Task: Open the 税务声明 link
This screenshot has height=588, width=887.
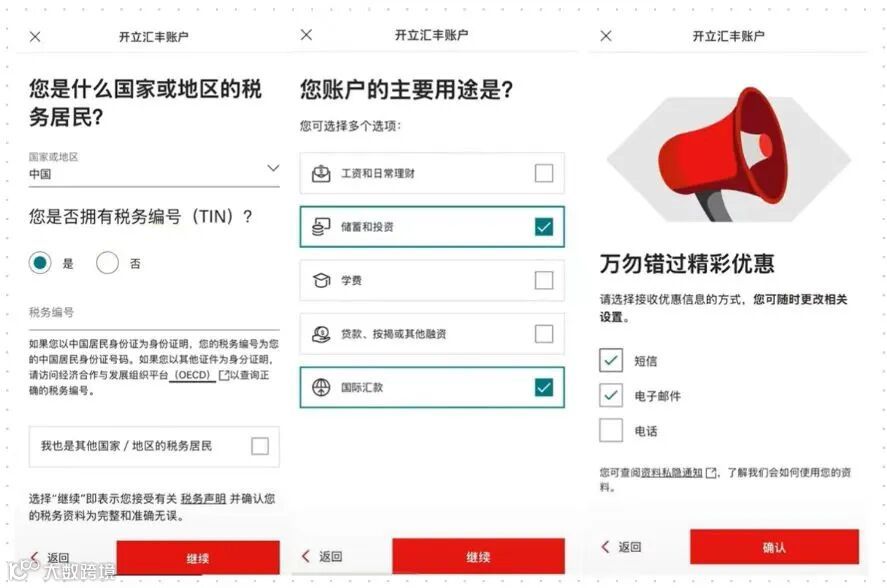Action: (203, 499)
